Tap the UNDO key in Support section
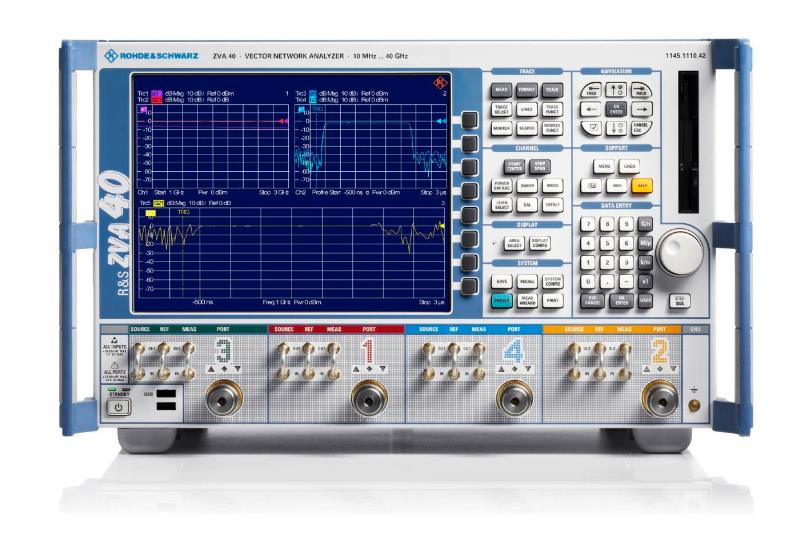Image resolution: width=807 pixels, height=560 pixels. click(629, 167)
